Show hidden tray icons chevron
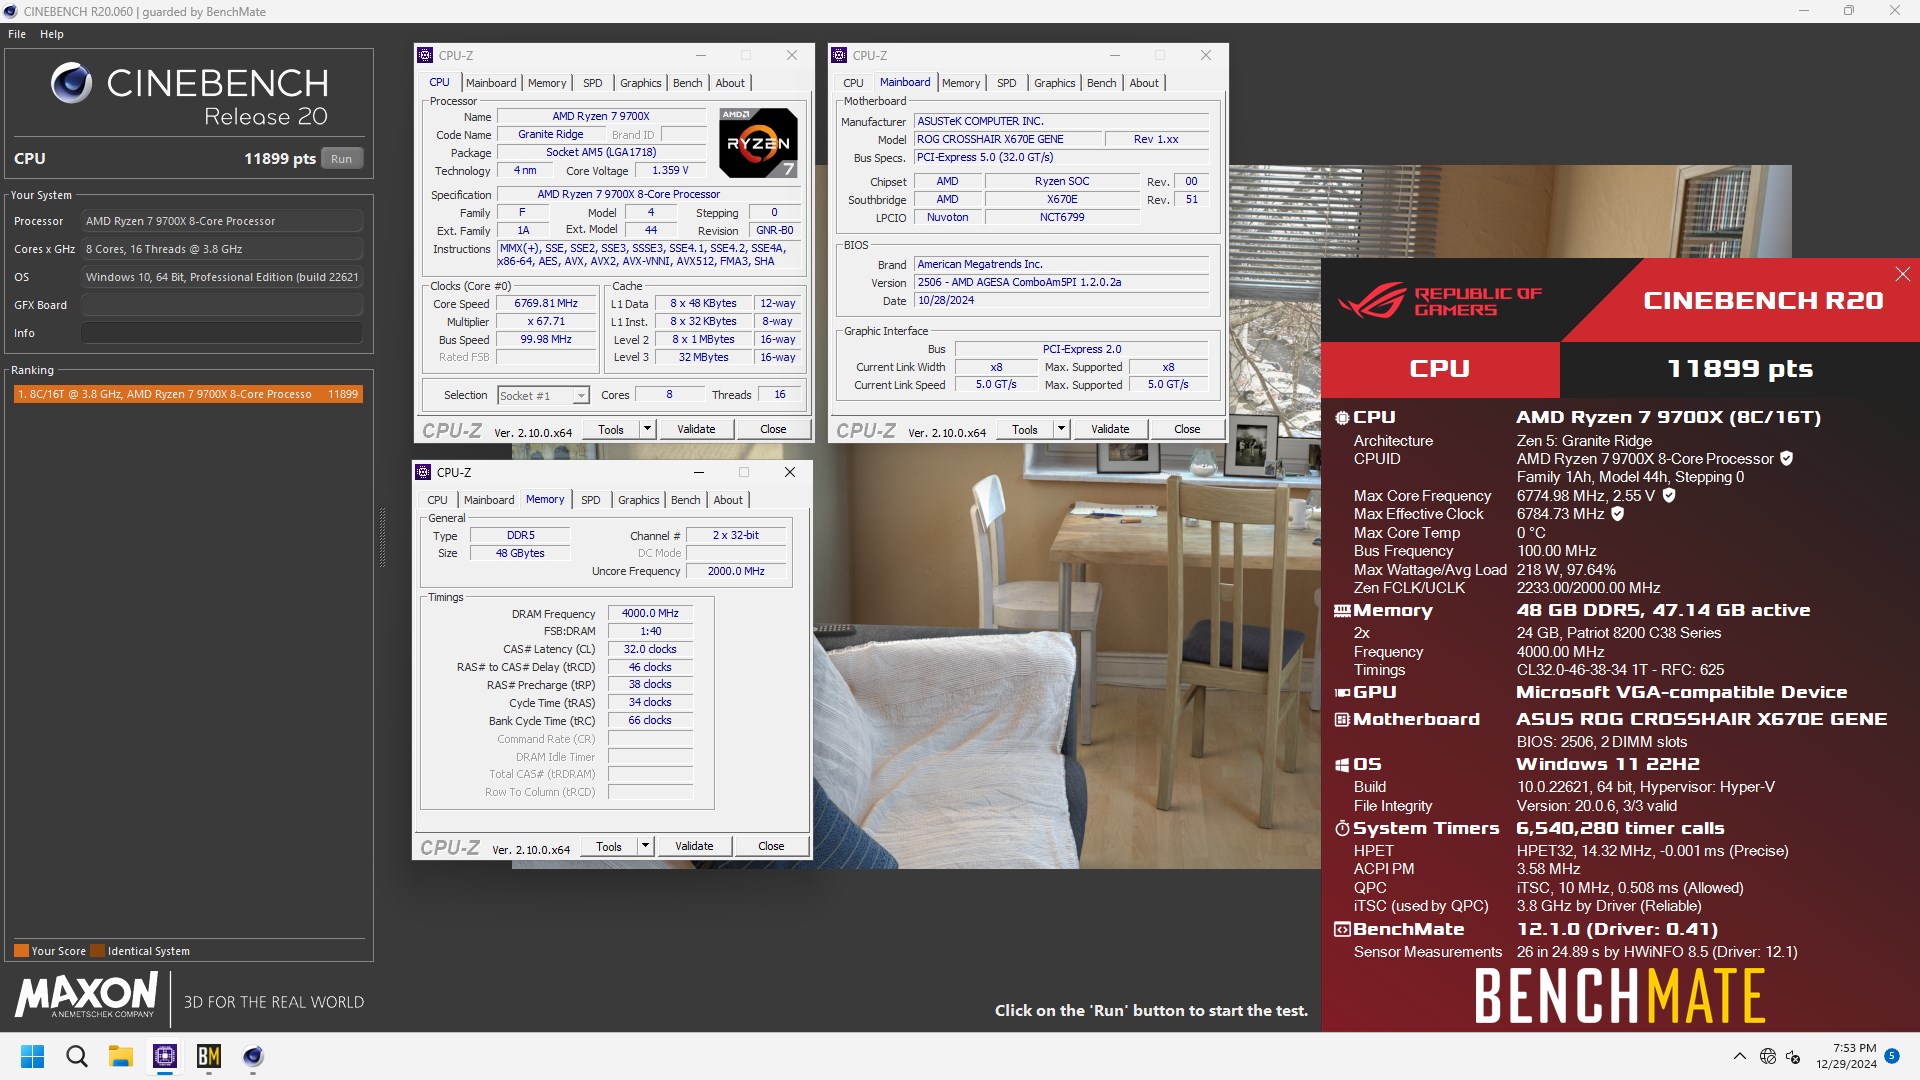 (x=1740, y=1056)
